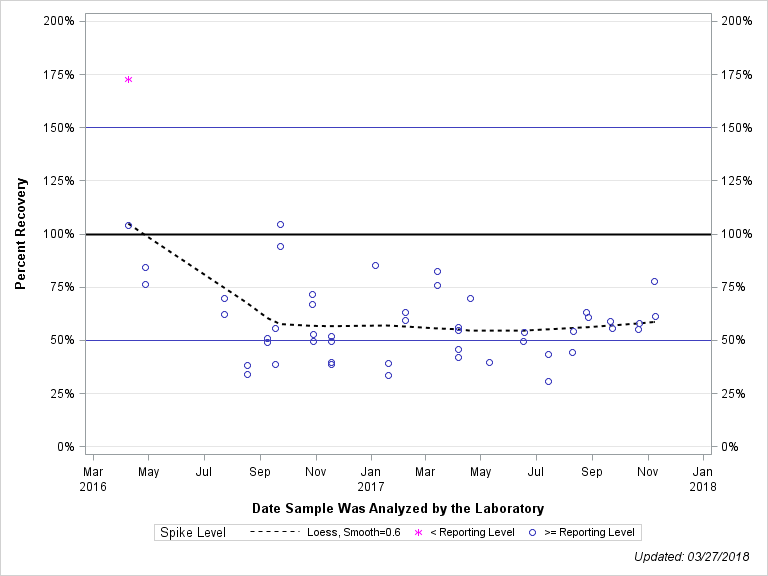Viewport: 768px width, 576px height.
Task: Select the magenta asterisk in the legend
Action: click(418, 532)
